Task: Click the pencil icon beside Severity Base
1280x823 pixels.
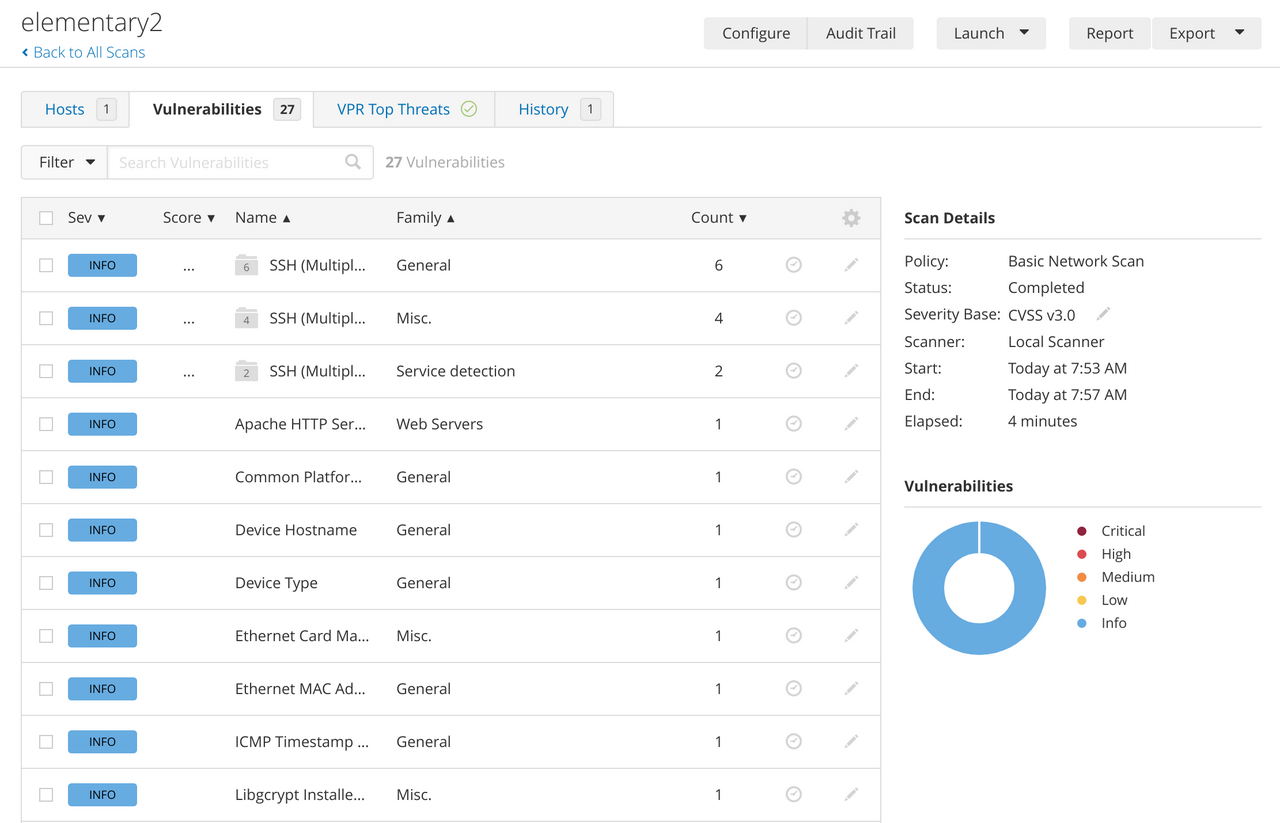Action: pos(1103,314)
